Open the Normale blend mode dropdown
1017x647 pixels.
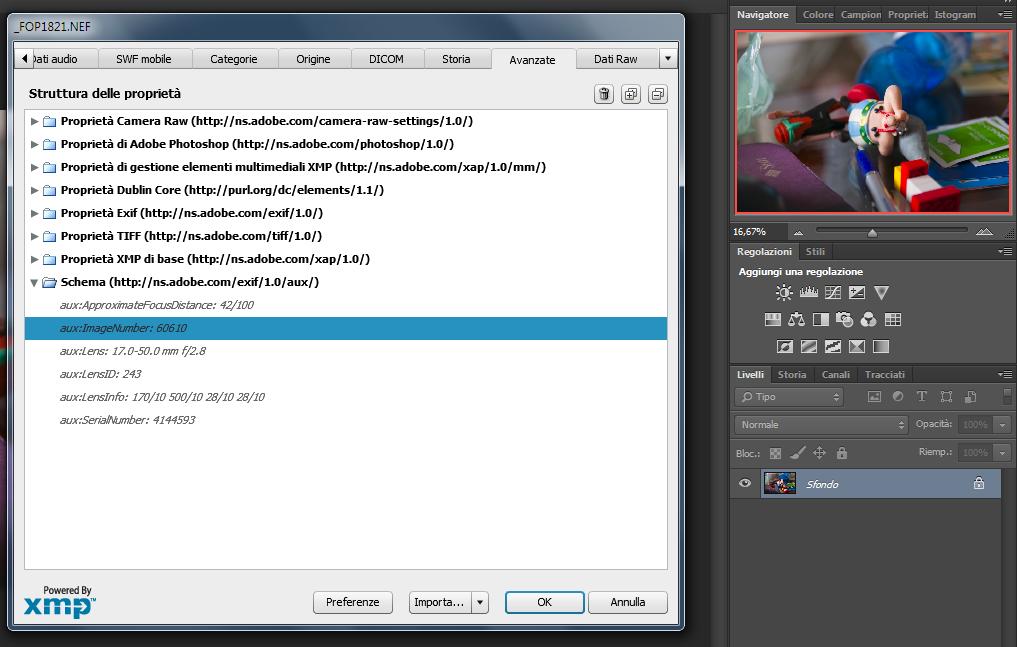pyautogui.click(x=821, y=425)
